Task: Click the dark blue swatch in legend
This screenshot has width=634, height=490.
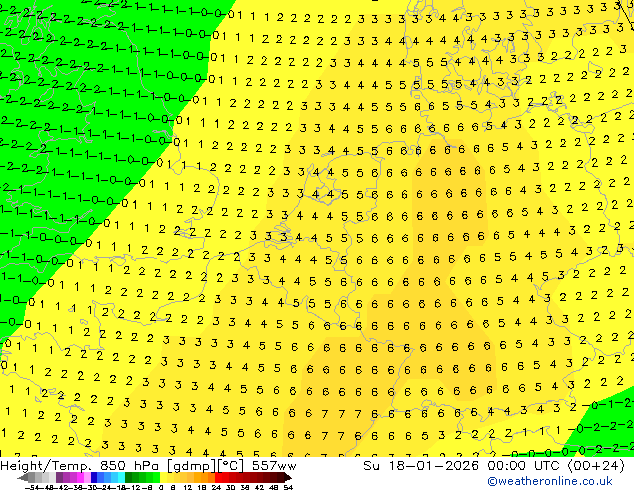Action: [x=94, y=477]
